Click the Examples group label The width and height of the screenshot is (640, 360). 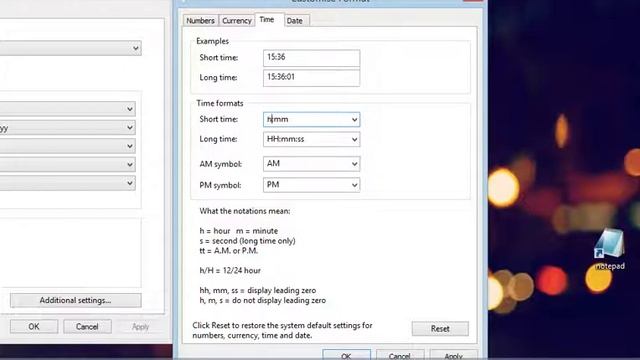212,41
